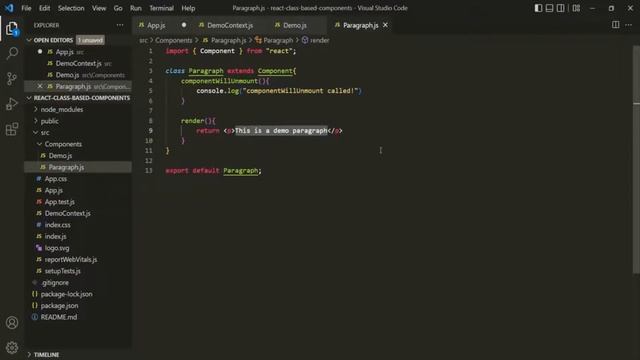Open the Customize Layout icon
640x360 pixels.
pyautogui.click(x=576, y=8)
